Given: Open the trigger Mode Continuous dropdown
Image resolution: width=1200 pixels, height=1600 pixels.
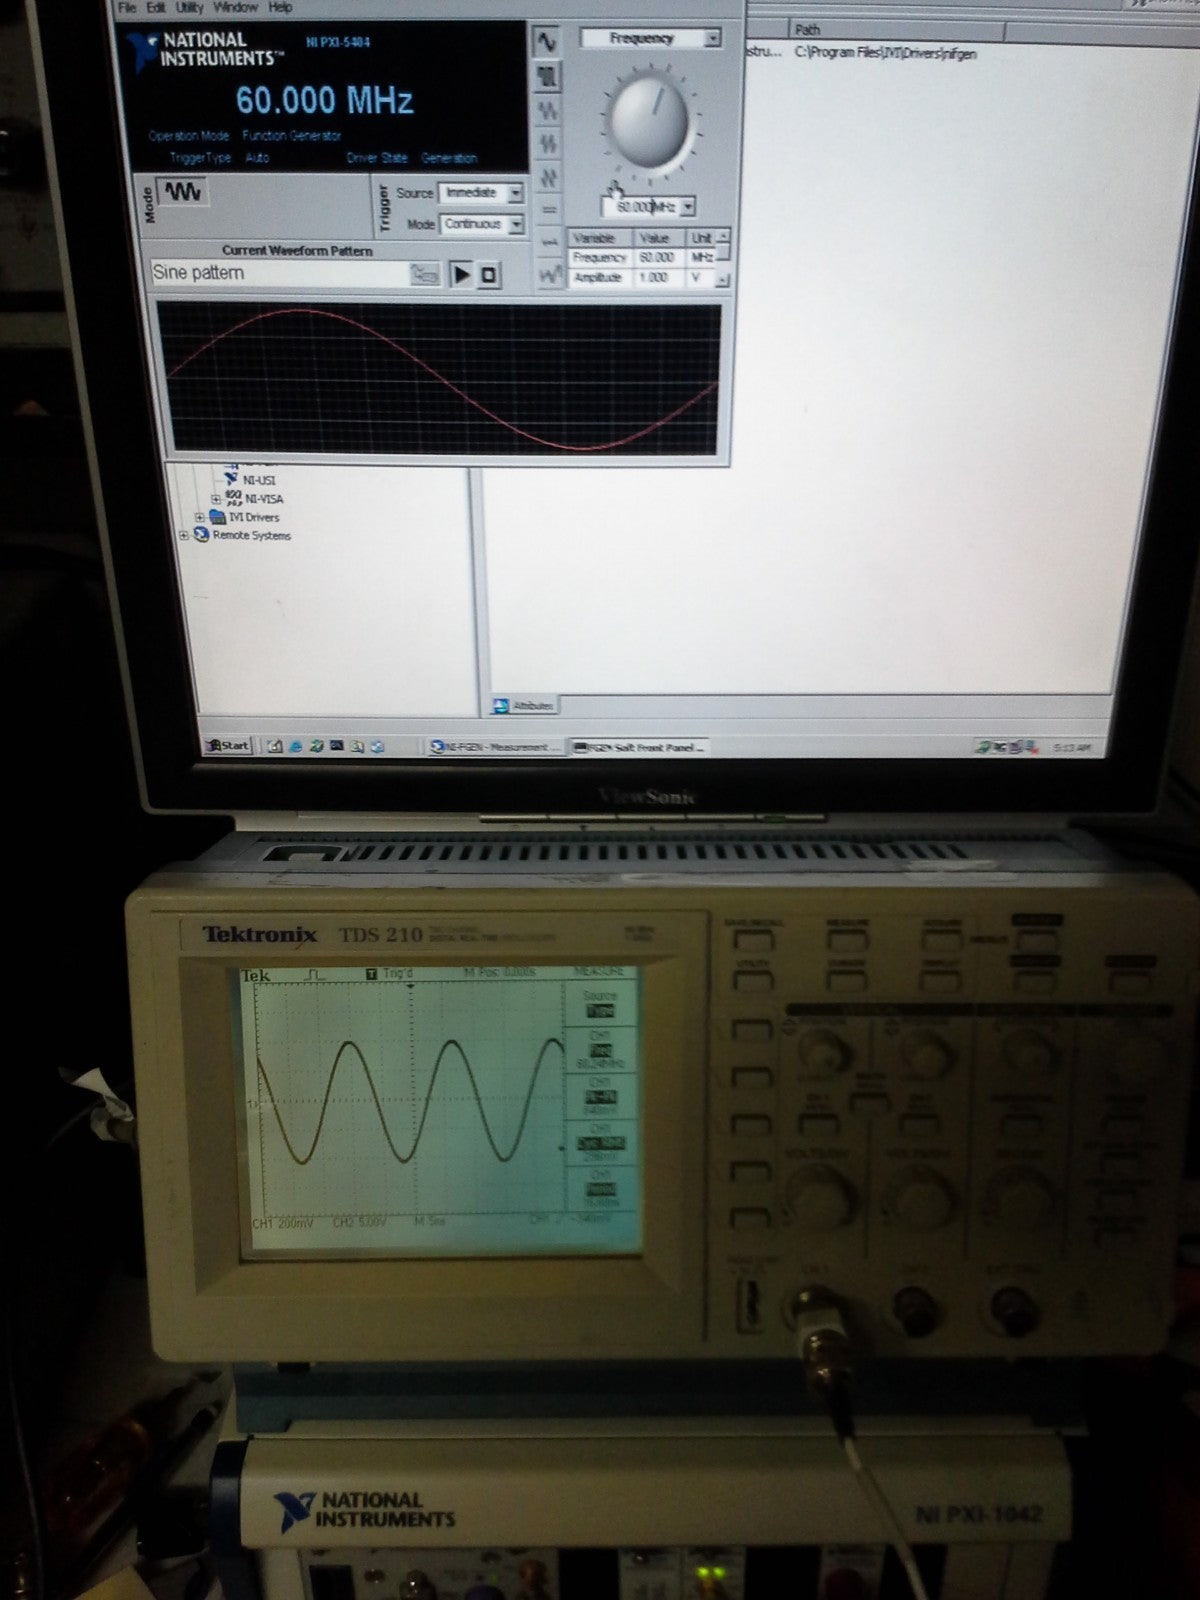Looking at the screenshot, I should (x=516, y=224).
